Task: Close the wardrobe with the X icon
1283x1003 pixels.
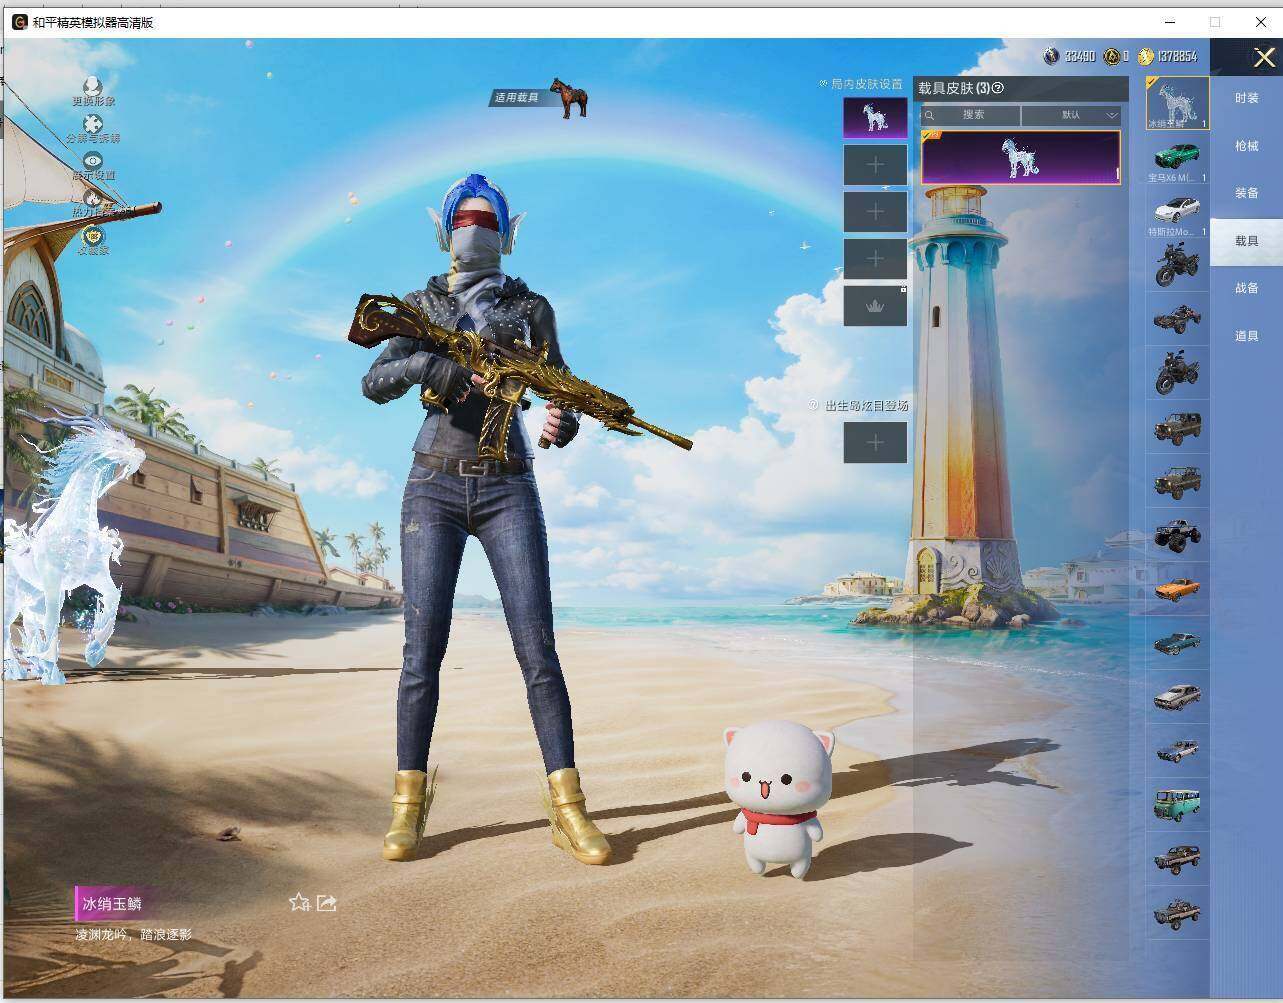Action: 1264,58
